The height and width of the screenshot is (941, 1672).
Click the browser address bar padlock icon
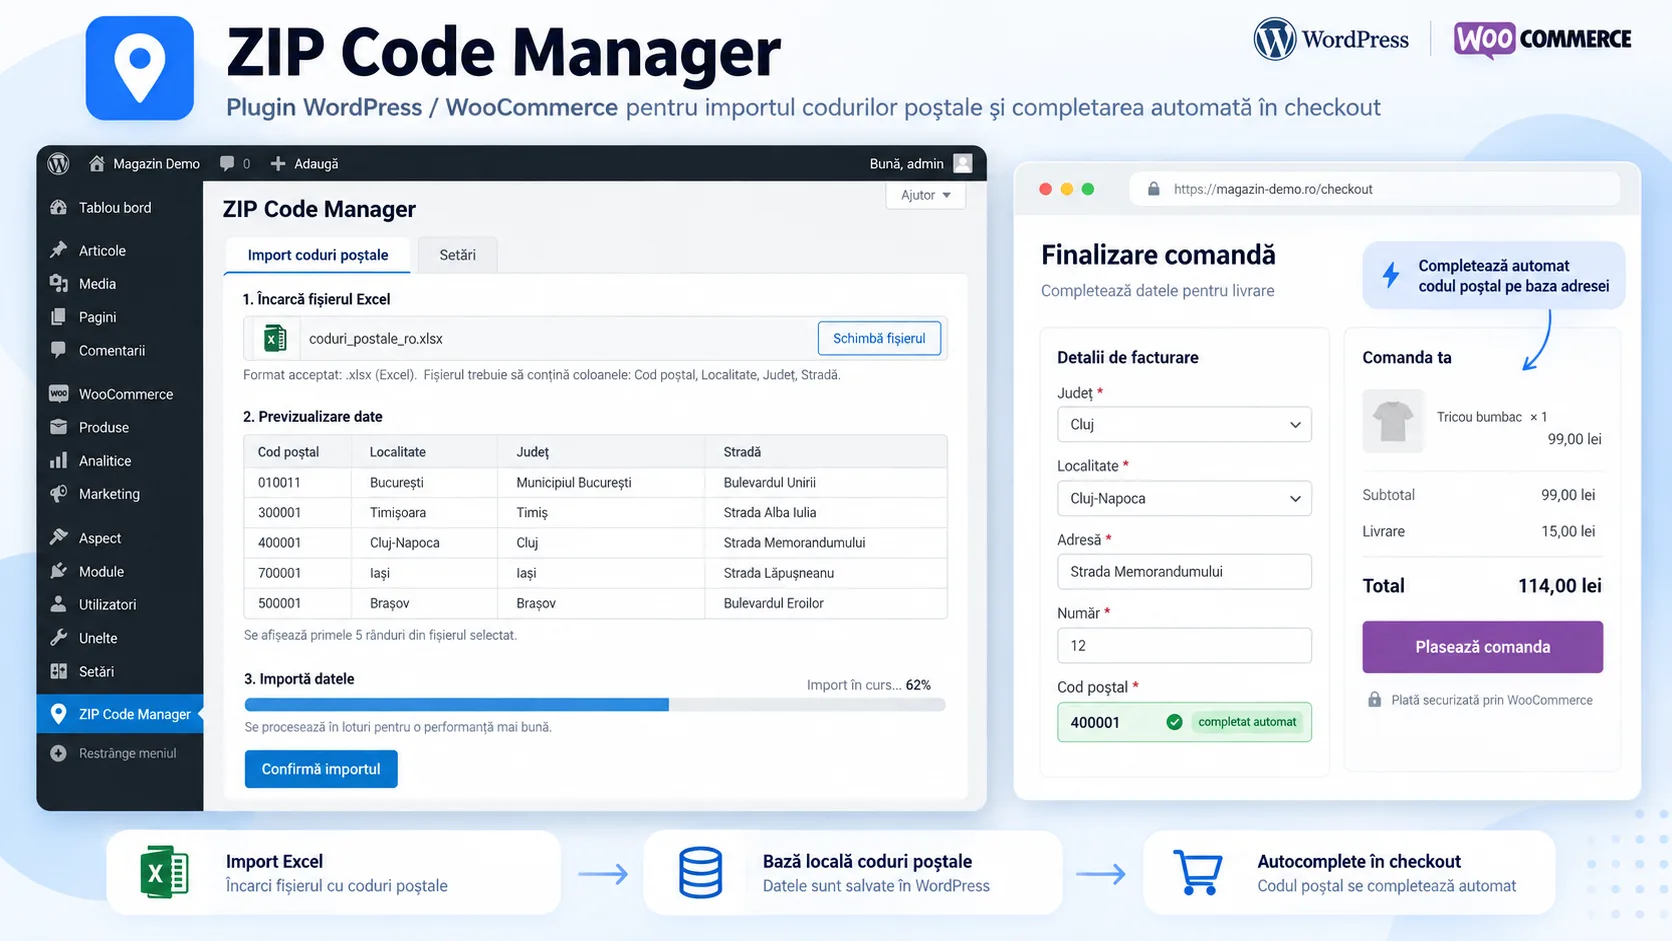pos(1154,189)
